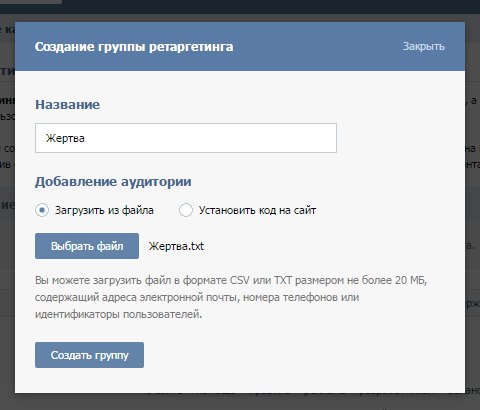Click the hint line mentioning CSV или TXT
The image size is (480, 410).
pyautogui.click(x=231, y=280)
